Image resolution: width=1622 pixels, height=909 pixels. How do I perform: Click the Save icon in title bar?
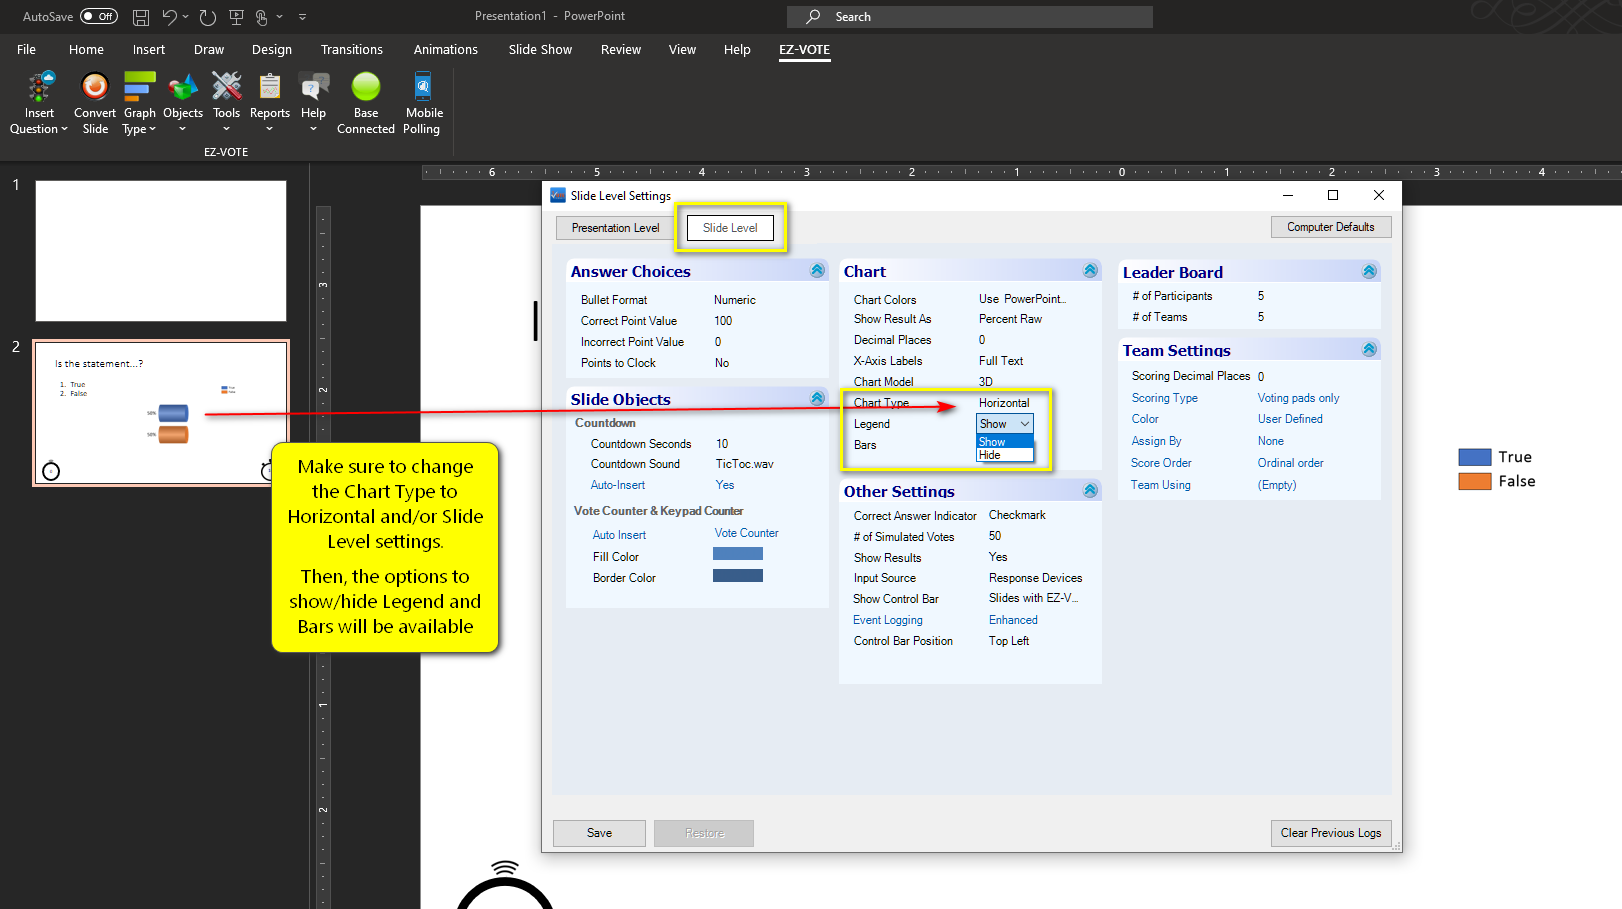click(x=141, y=17)
